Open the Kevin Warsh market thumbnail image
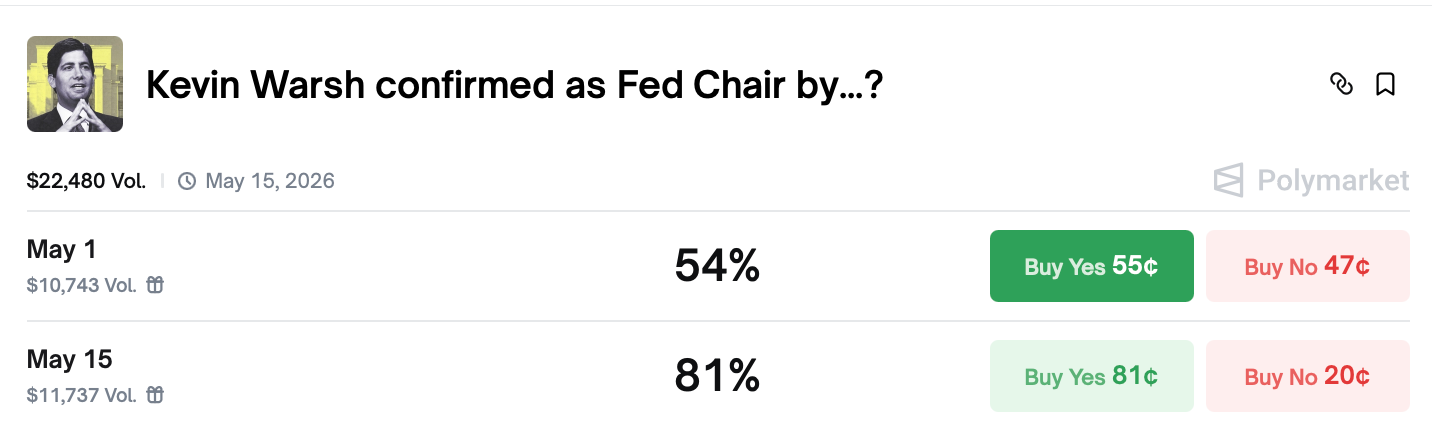This screenshot has width=1432, height=448. click(75, 84)
